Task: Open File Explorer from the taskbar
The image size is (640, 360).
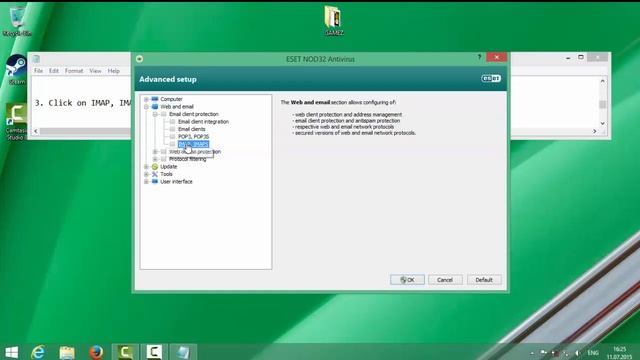Action: [x=67, y=352]
